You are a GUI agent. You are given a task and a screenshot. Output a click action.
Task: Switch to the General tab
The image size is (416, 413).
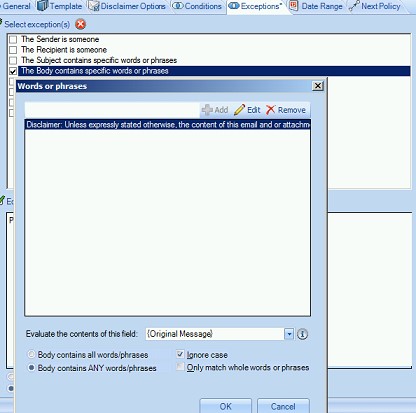point(16,6)
